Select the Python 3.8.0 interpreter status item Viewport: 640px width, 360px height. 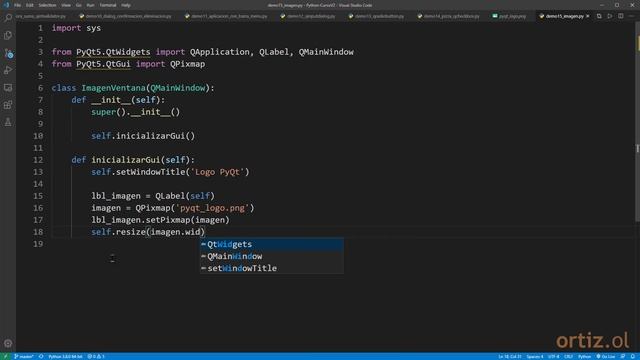pos(65,356)
